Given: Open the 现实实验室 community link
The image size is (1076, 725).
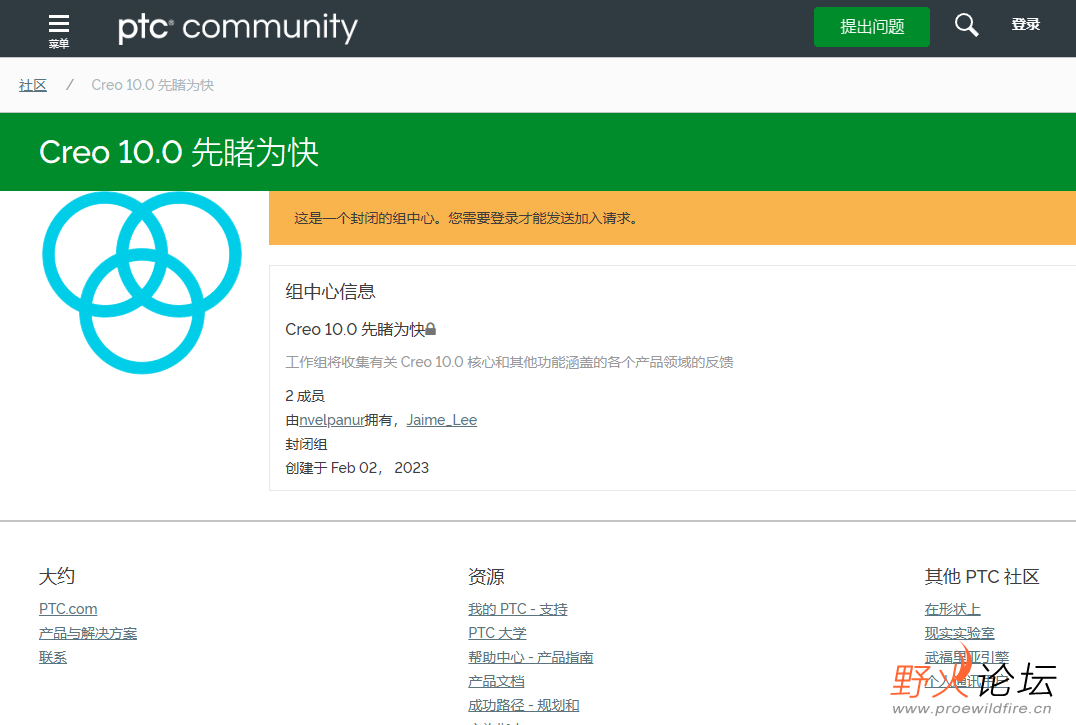Looking at the screenshot, I should 959,633.
